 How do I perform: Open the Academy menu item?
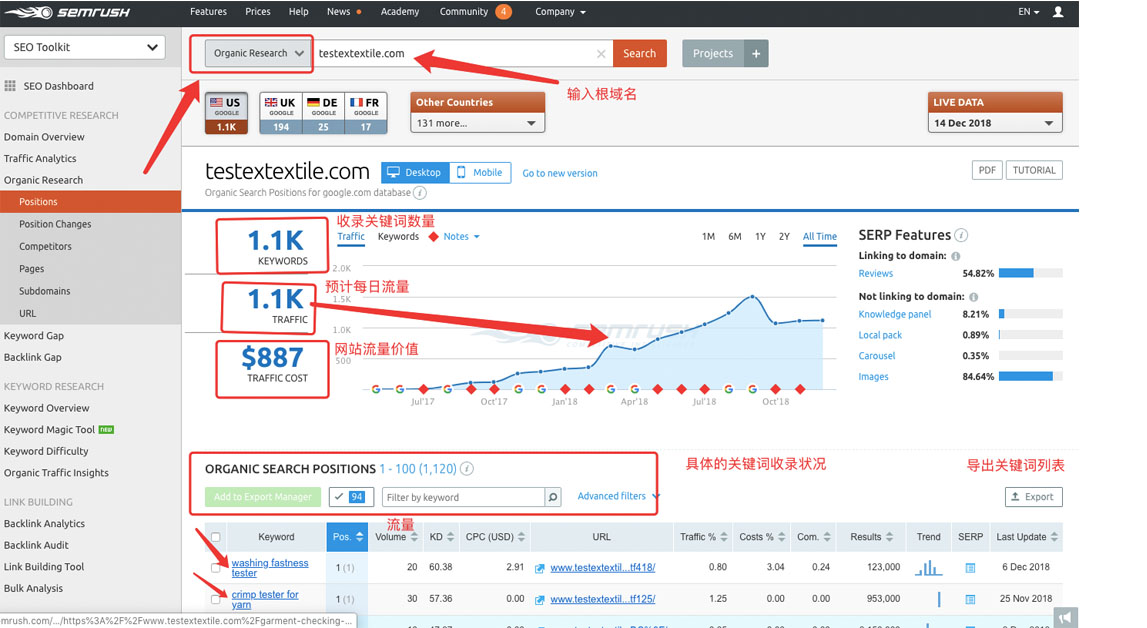[x=400, y=12]
